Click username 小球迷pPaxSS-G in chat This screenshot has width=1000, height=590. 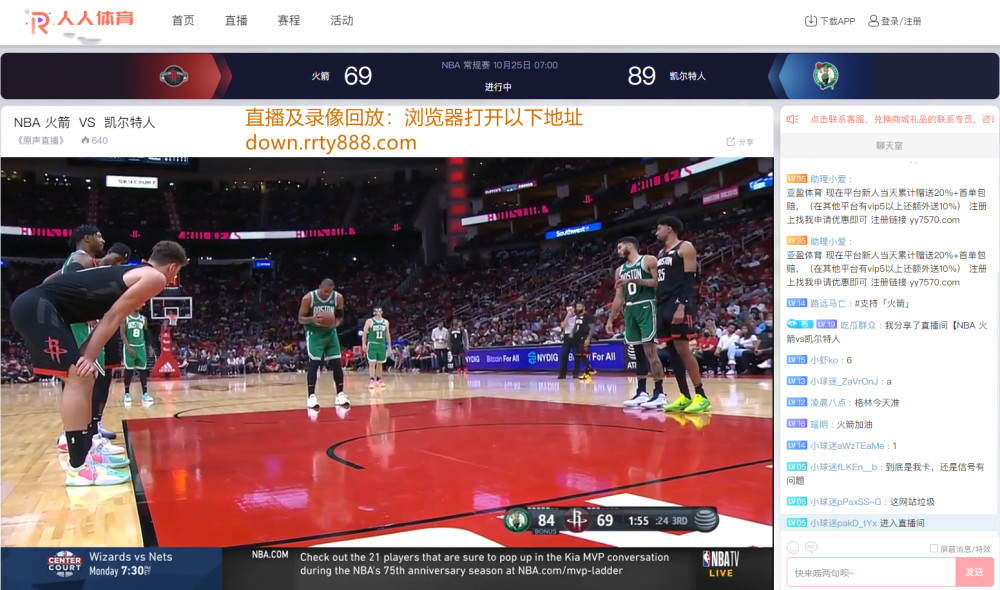pos(846,502)
